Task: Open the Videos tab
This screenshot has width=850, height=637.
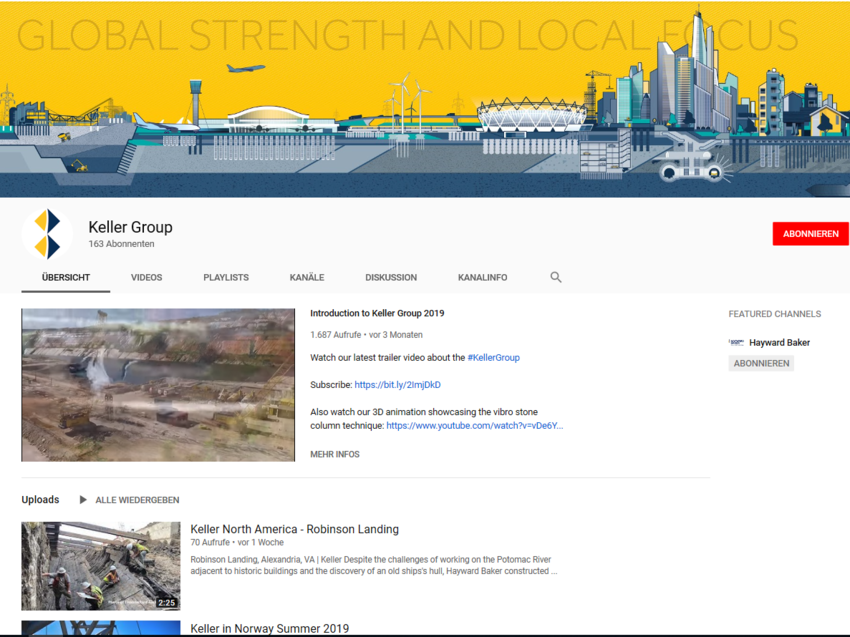Action: point(146,278)
